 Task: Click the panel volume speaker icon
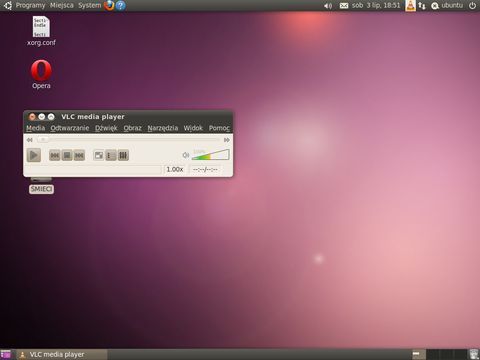(328, 6)
